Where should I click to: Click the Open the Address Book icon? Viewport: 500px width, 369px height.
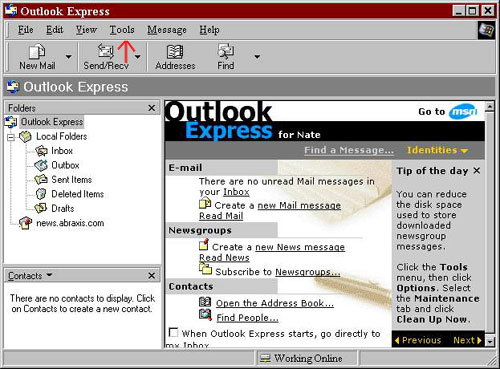tap(205, 302)
